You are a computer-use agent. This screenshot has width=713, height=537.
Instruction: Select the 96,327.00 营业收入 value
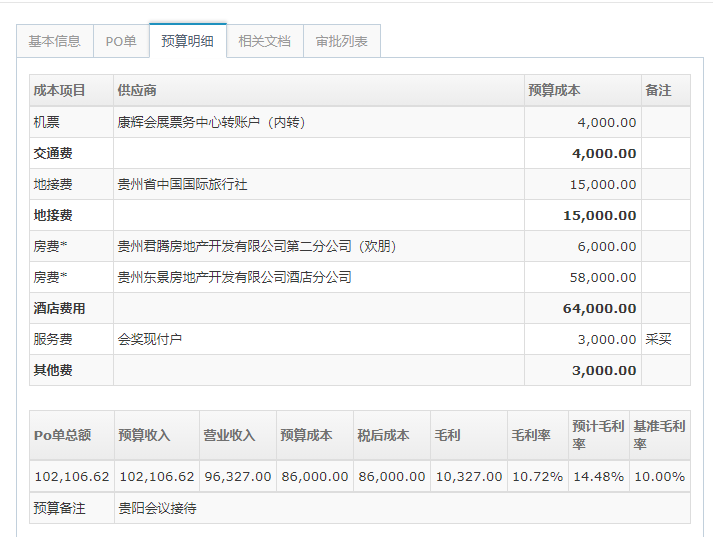[238, 476]
